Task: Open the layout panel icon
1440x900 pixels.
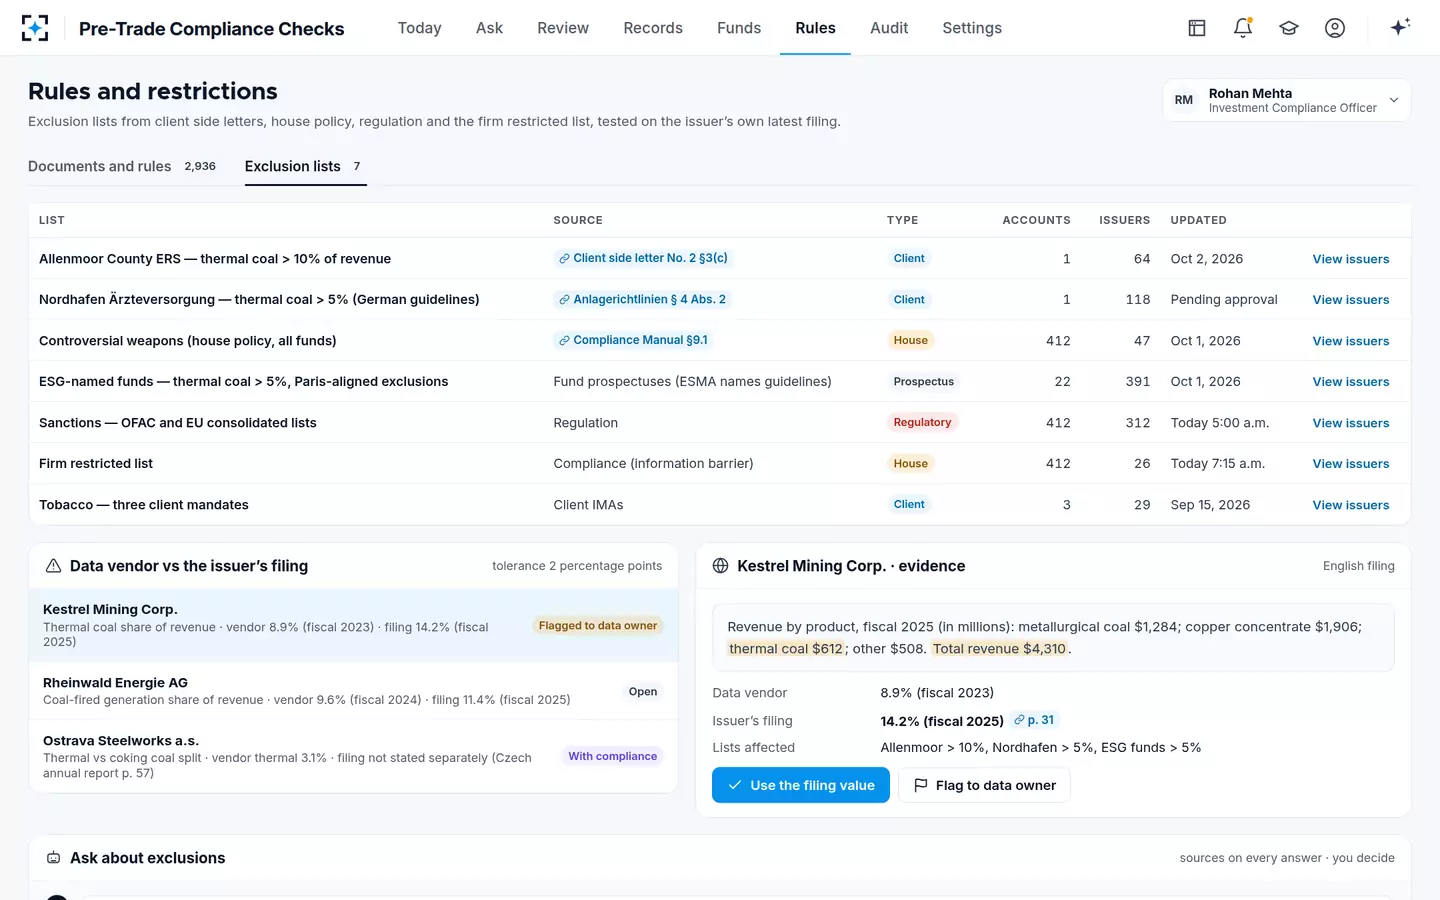Action: [x=1197, y=28]
